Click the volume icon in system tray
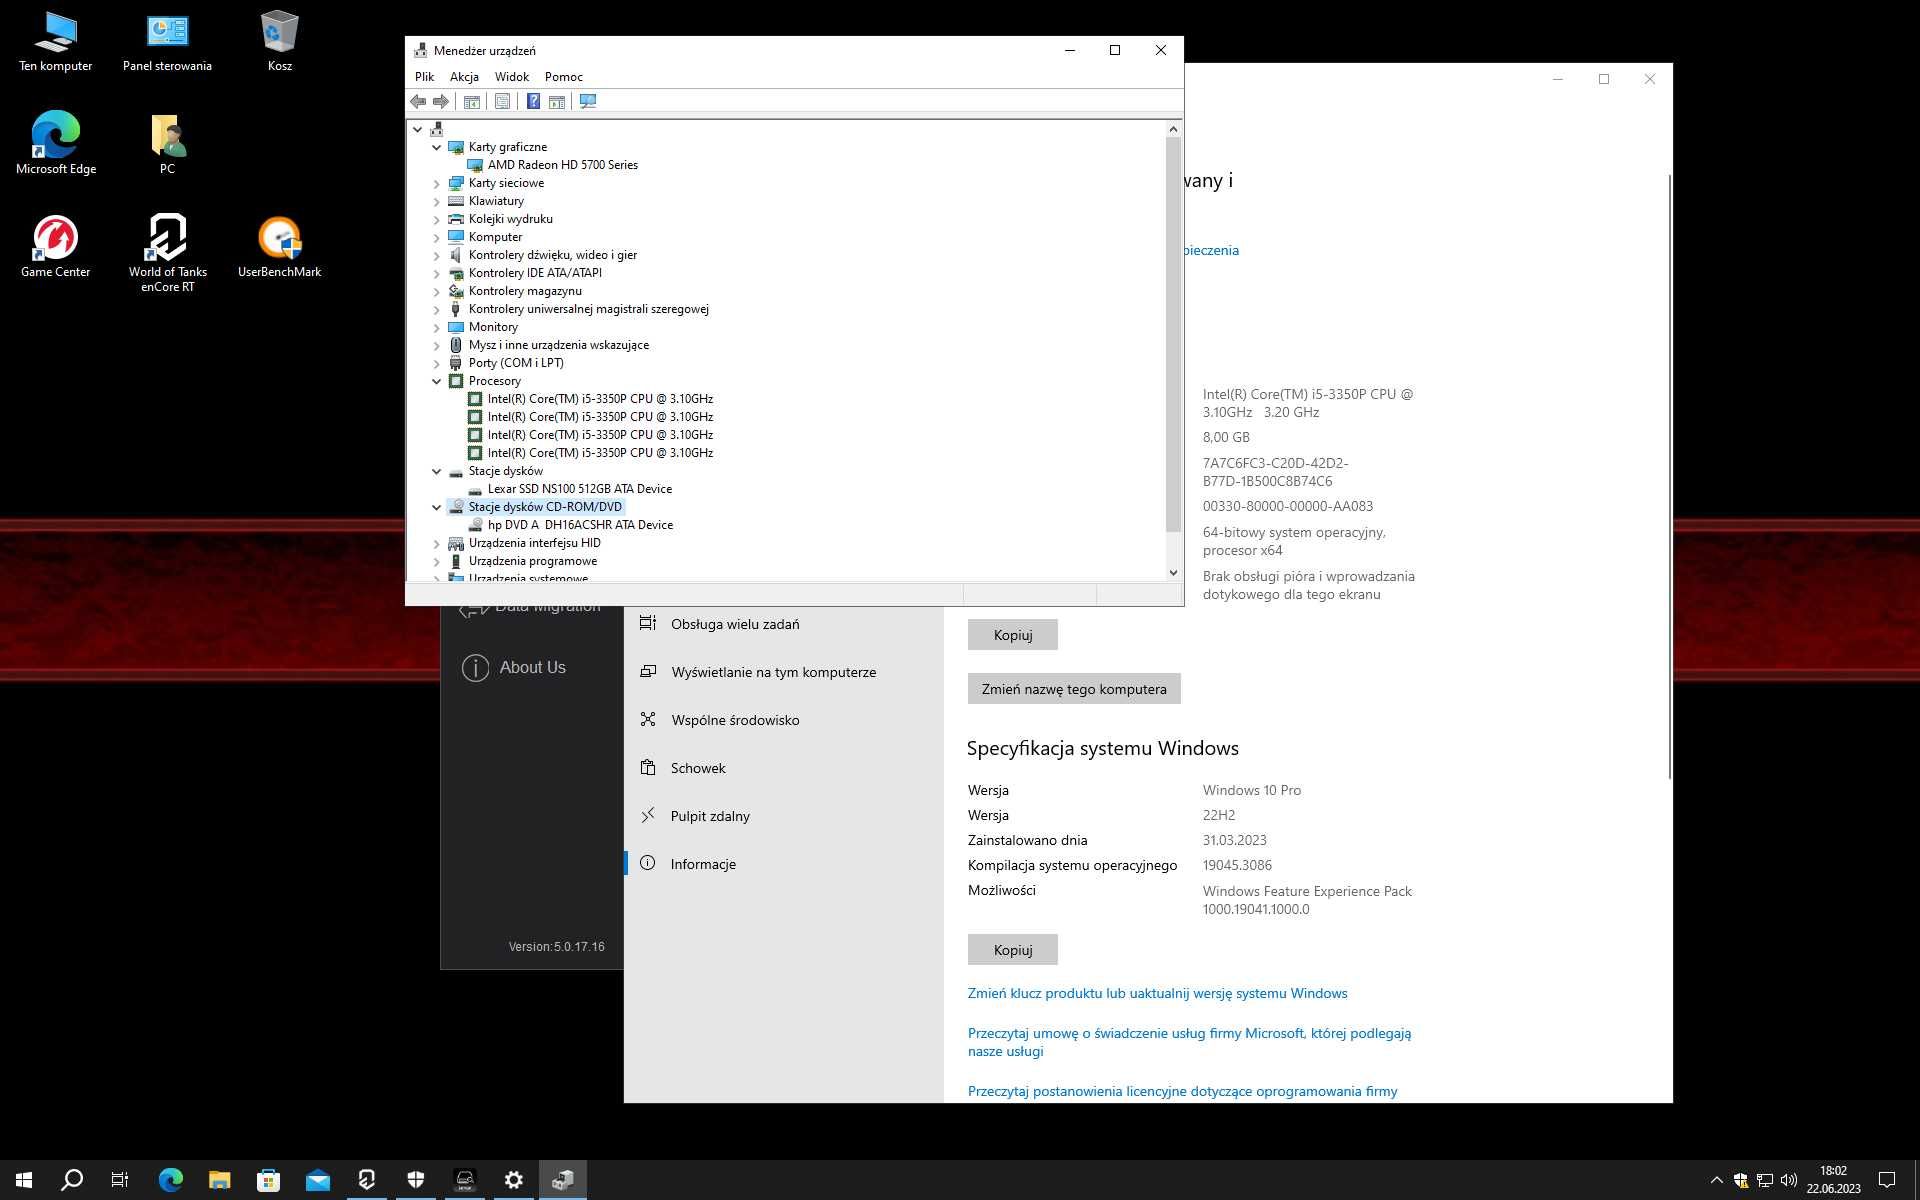 click(1789, 1180)
